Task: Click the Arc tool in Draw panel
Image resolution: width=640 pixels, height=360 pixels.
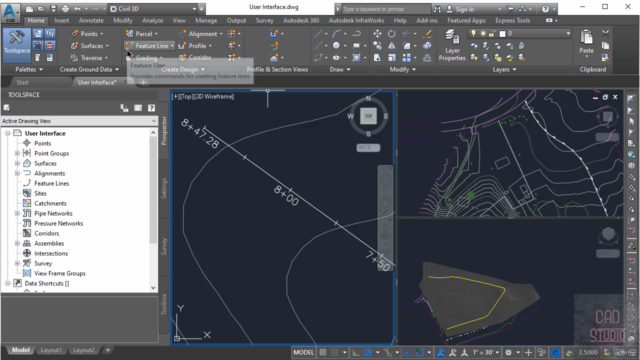Action: pyautogui.click(x=336, y=33)
